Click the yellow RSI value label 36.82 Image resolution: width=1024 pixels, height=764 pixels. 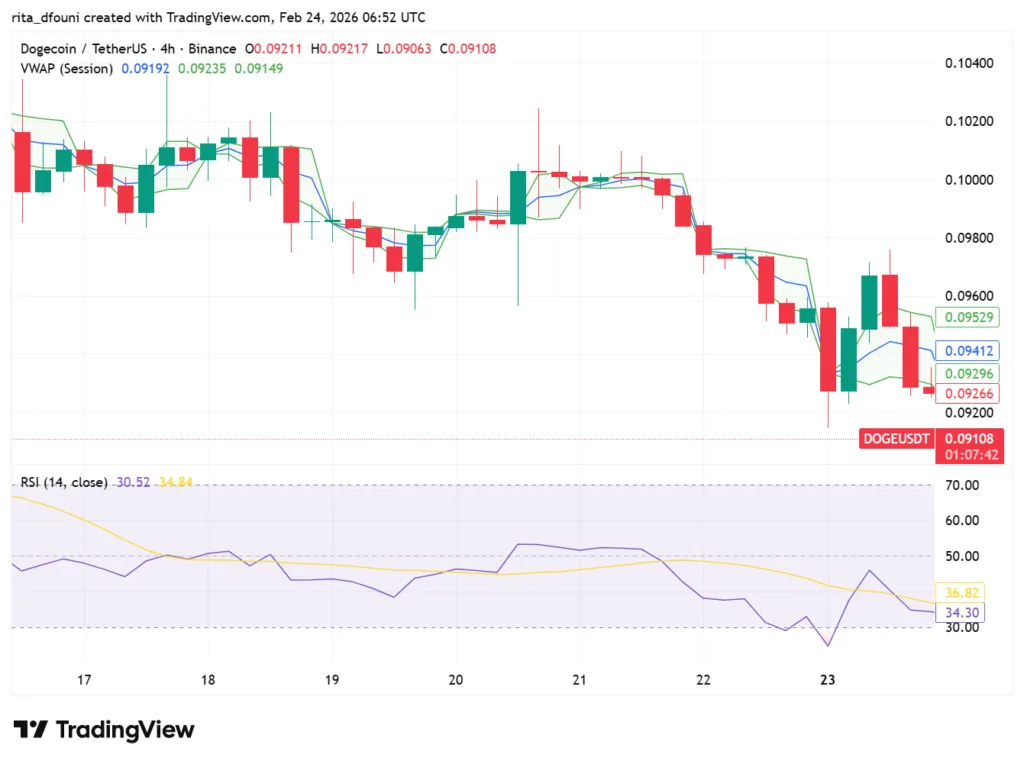[x=960, y=592]
